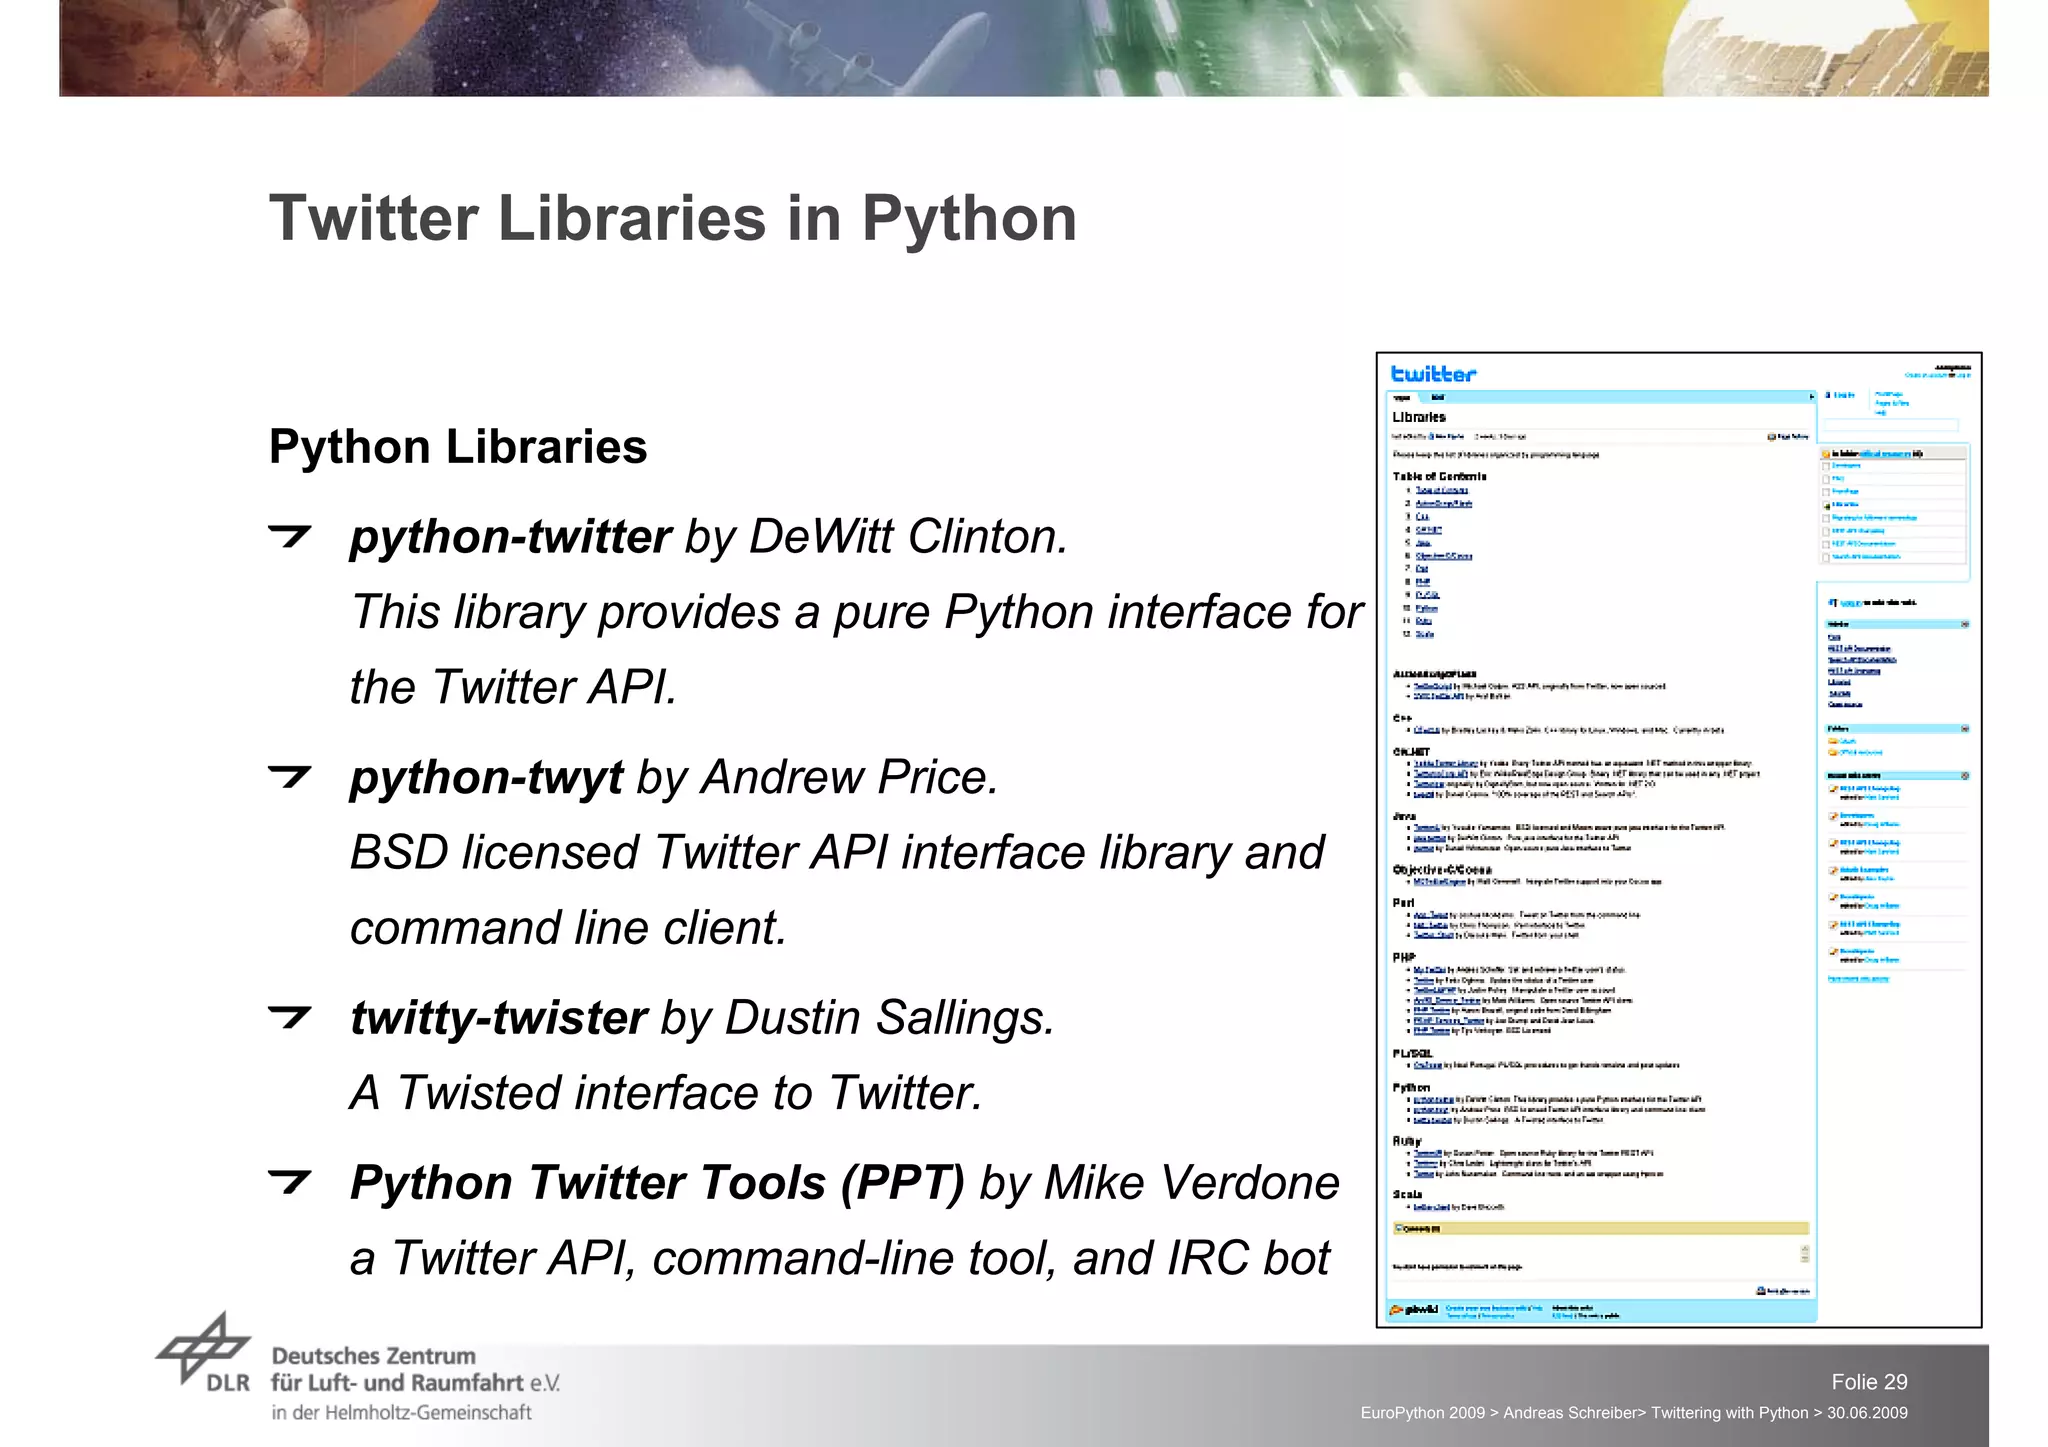Click the 'Python Libraries' subheading
This screenshot has width=2048, height=1447.
click(x=458, y=447)
